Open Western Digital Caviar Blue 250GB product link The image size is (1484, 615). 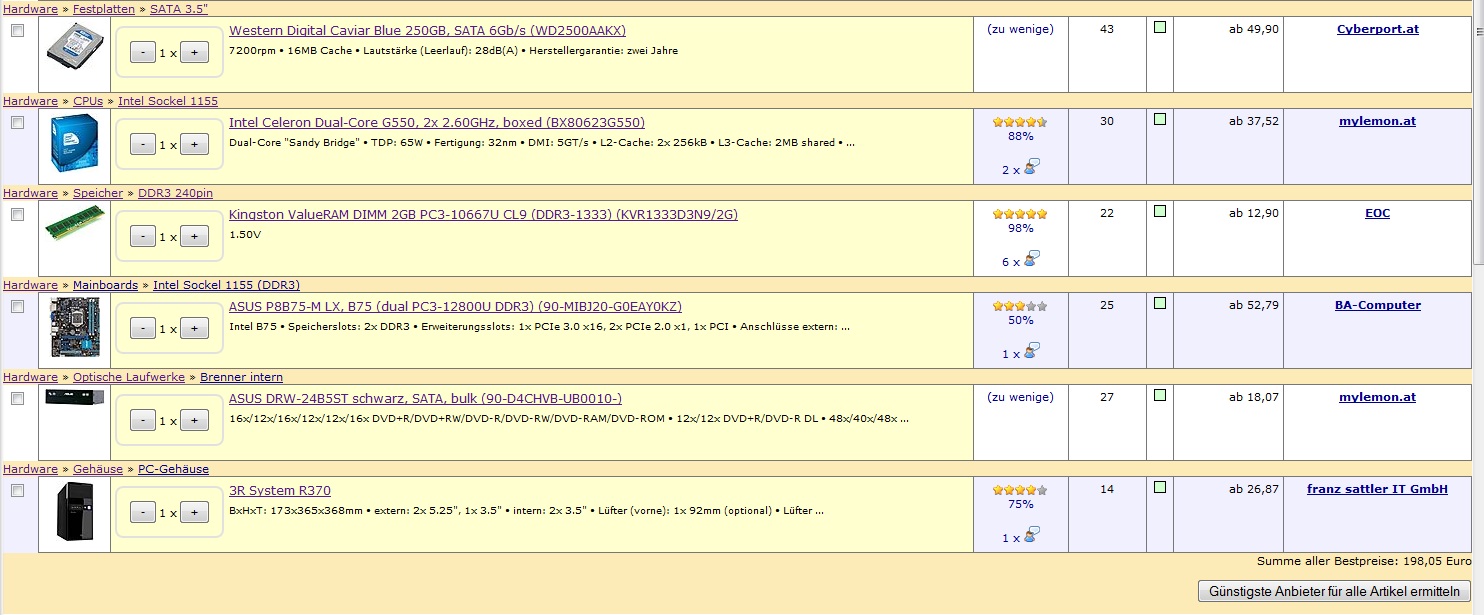(x=427, y=31)
